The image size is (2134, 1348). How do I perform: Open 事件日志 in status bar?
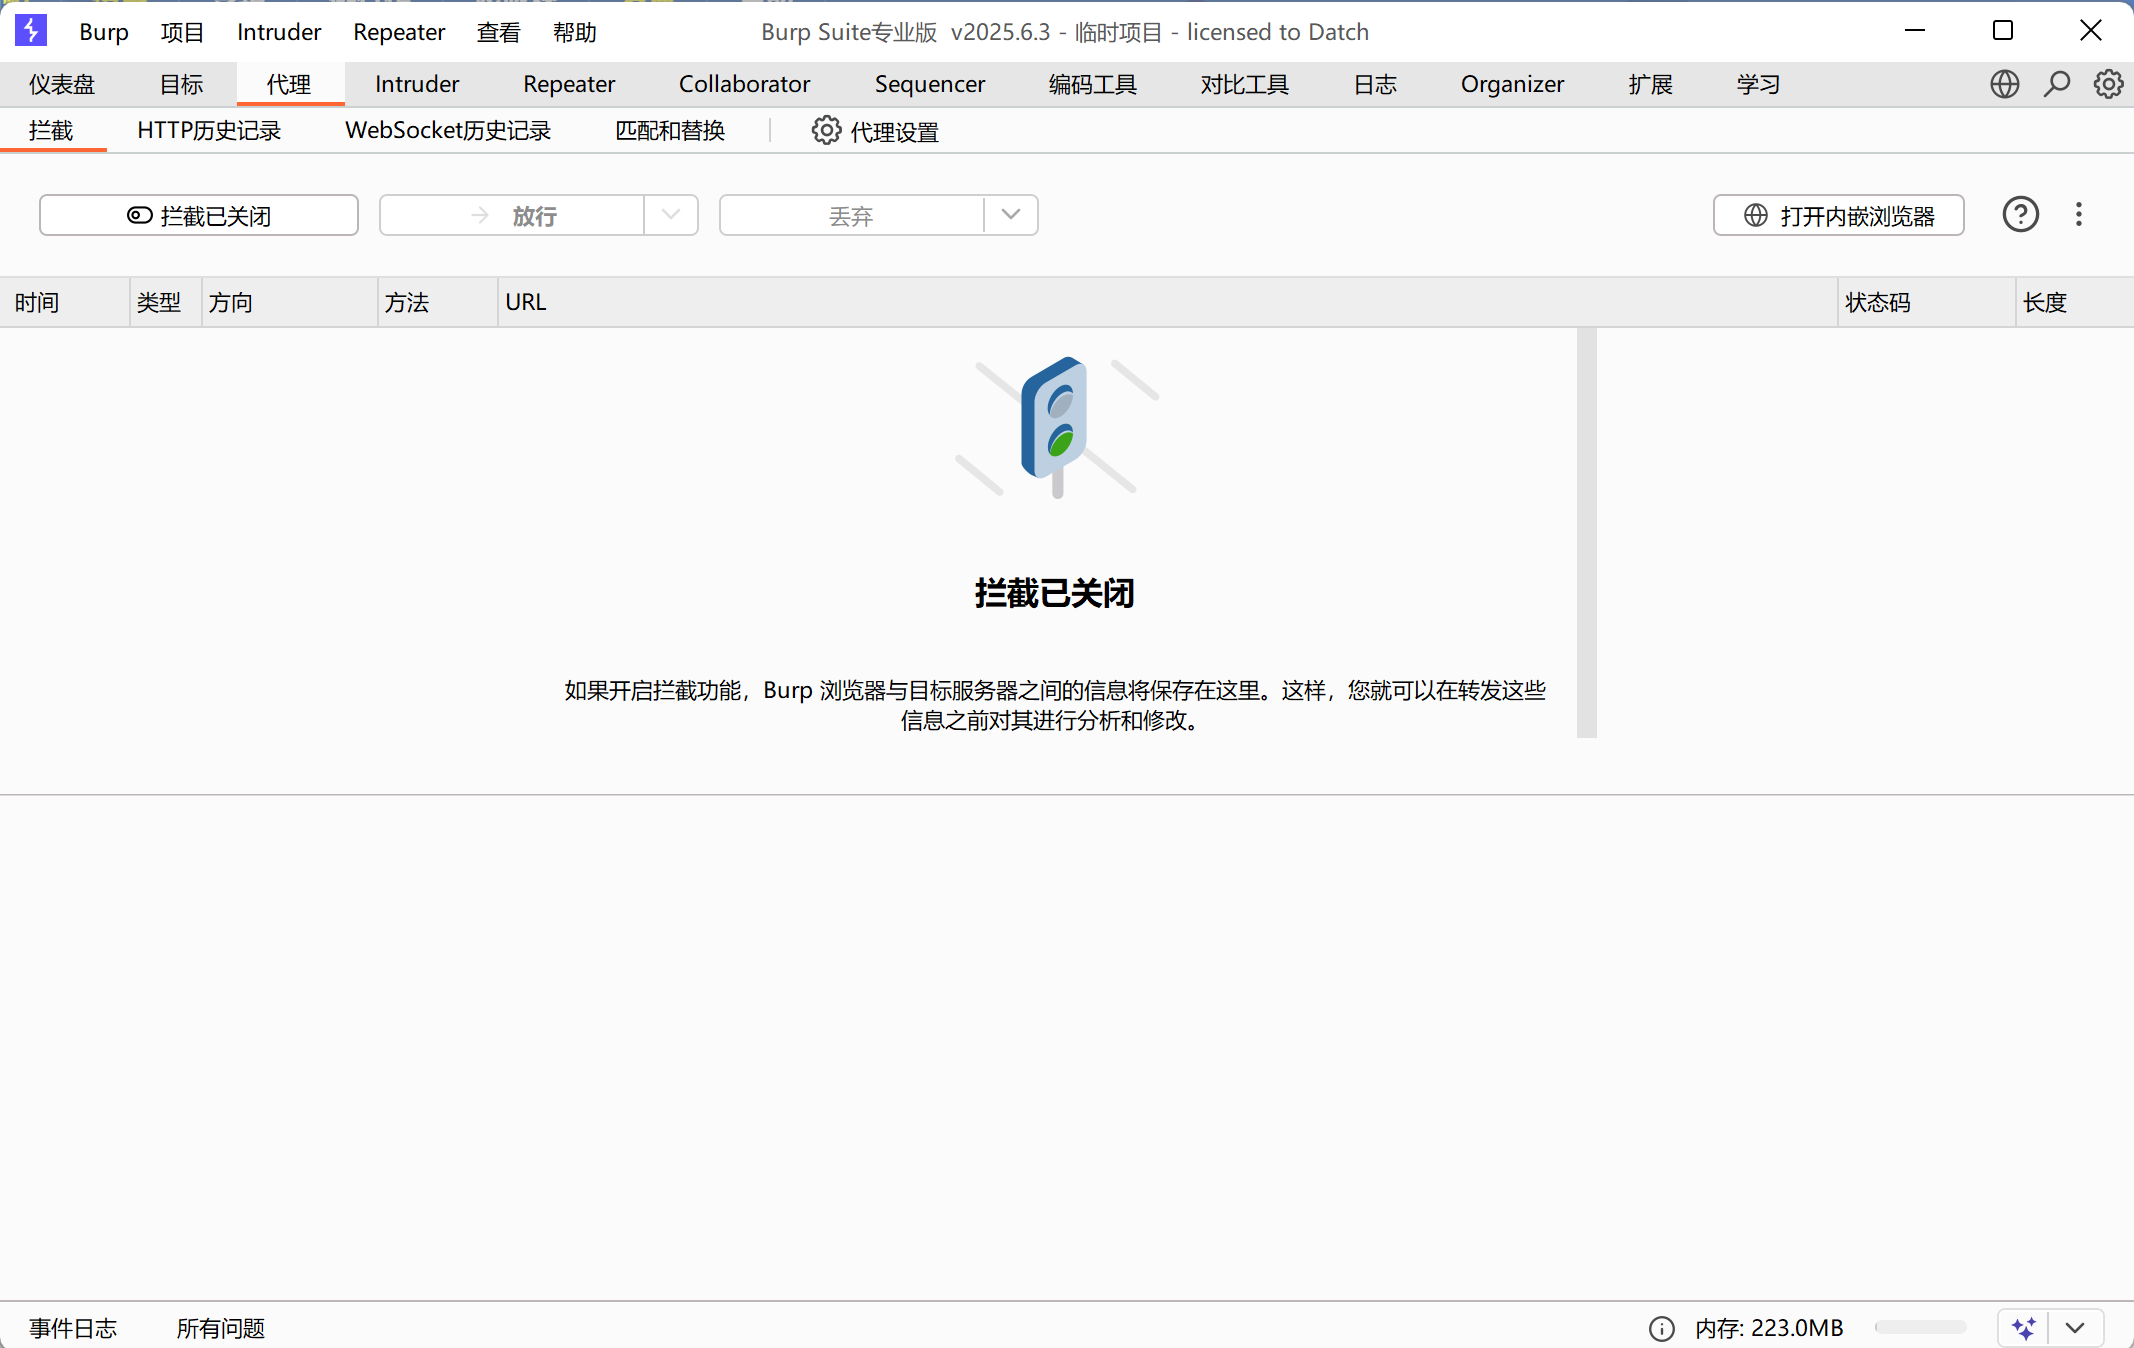point(73,1328)
